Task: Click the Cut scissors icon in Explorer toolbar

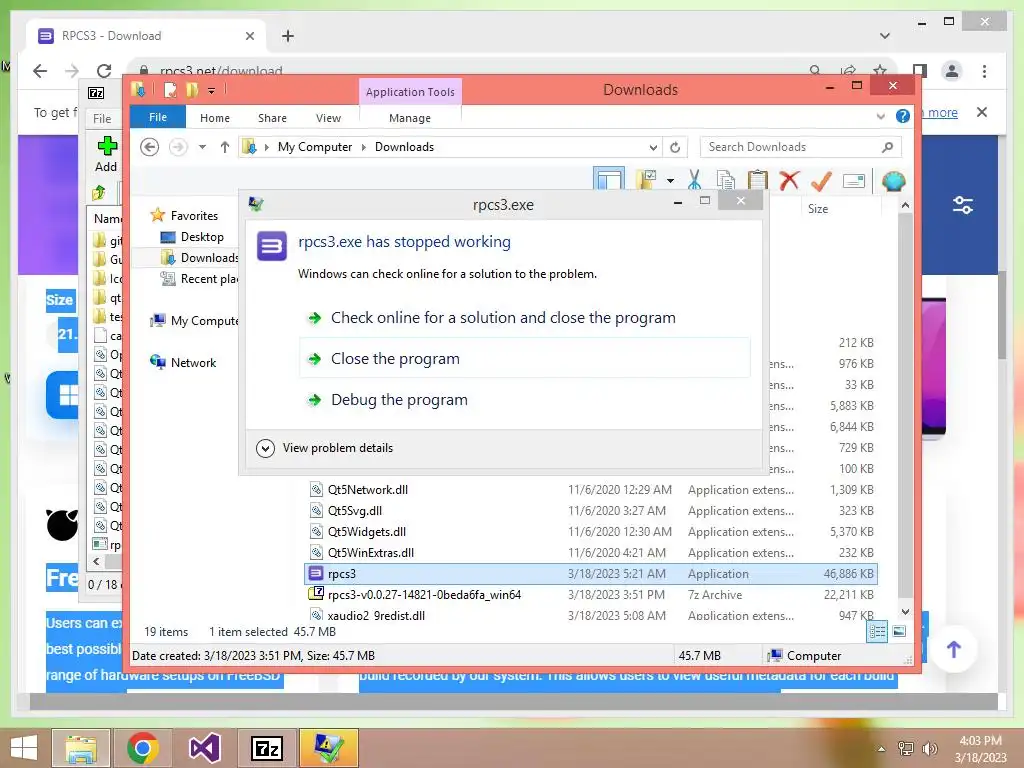Action: (x=694, y=180)
